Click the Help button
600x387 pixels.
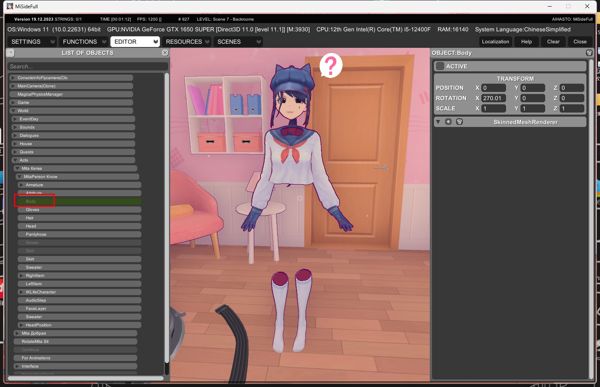(526, 41)
